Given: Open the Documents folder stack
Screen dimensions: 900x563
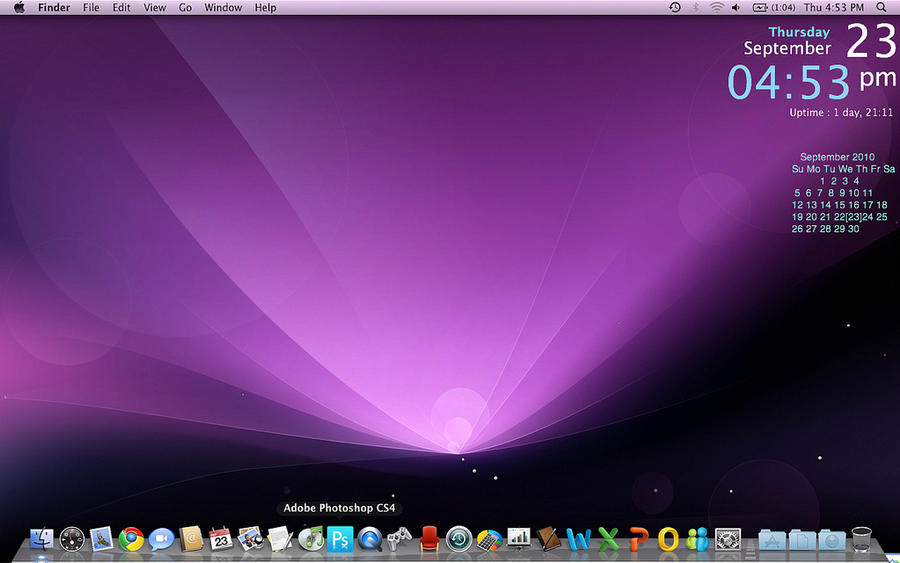Looking at the screenshot, I should click(802, 540).
